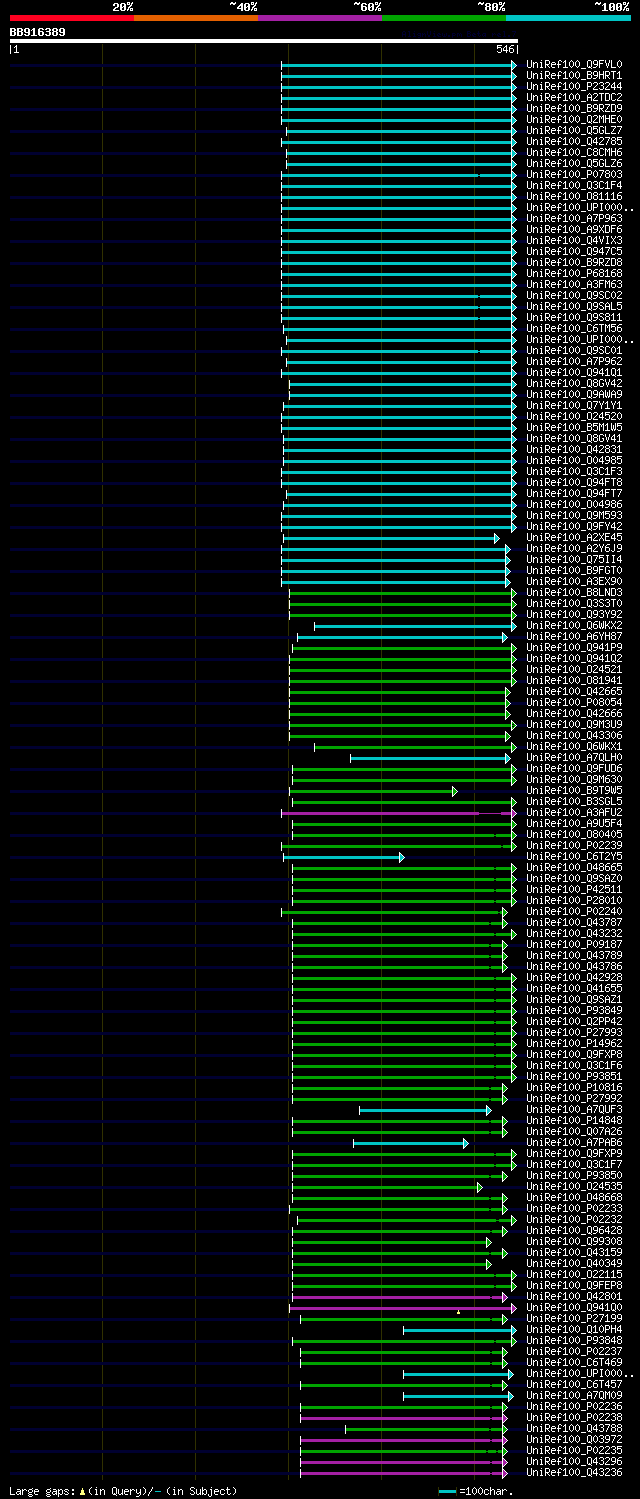
Task: Select hit label UniRef100_A7QLH0
Action: pyautogui.click(x=574, y=757)
